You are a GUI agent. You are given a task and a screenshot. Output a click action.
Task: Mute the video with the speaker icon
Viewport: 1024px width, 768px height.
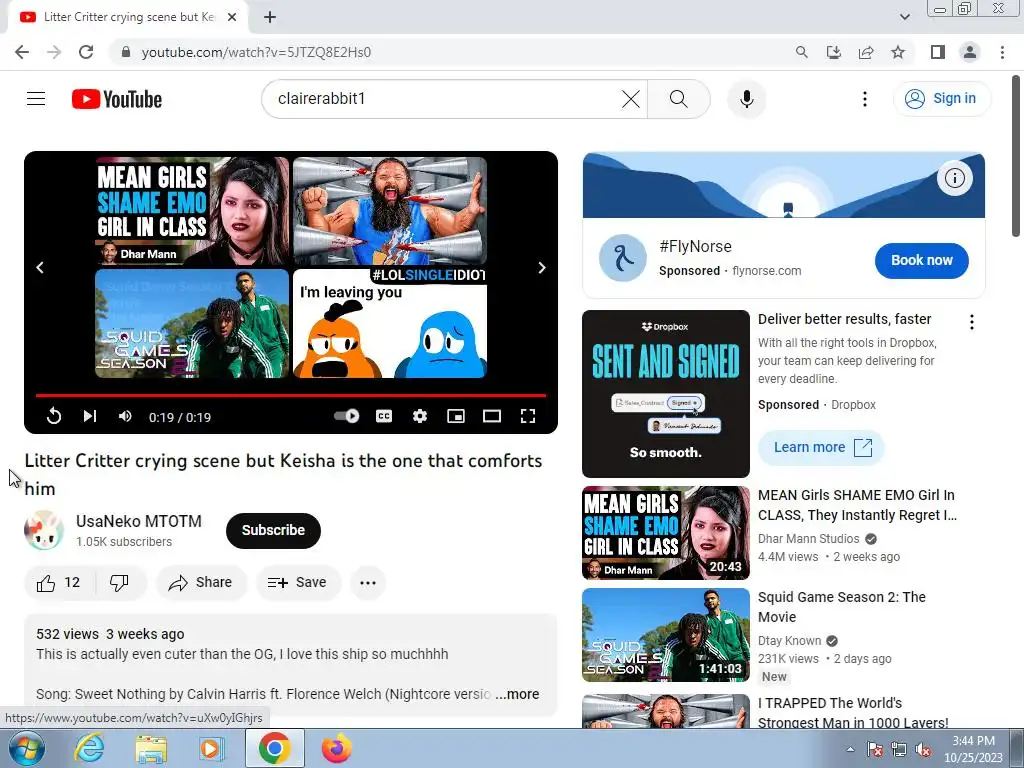click(x=125, y=416)
